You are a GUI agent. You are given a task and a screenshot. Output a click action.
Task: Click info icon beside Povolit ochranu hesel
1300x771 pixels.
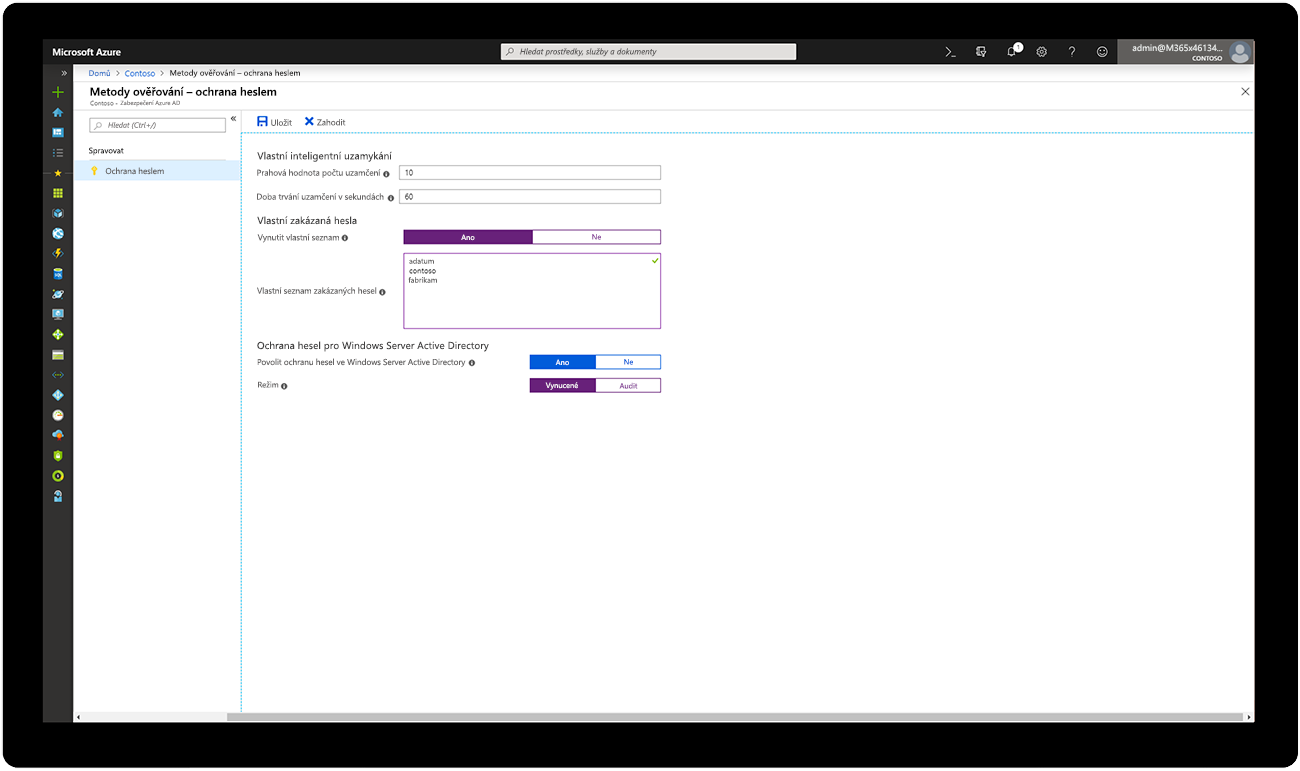pyautogui.click(x=472, y=363)
